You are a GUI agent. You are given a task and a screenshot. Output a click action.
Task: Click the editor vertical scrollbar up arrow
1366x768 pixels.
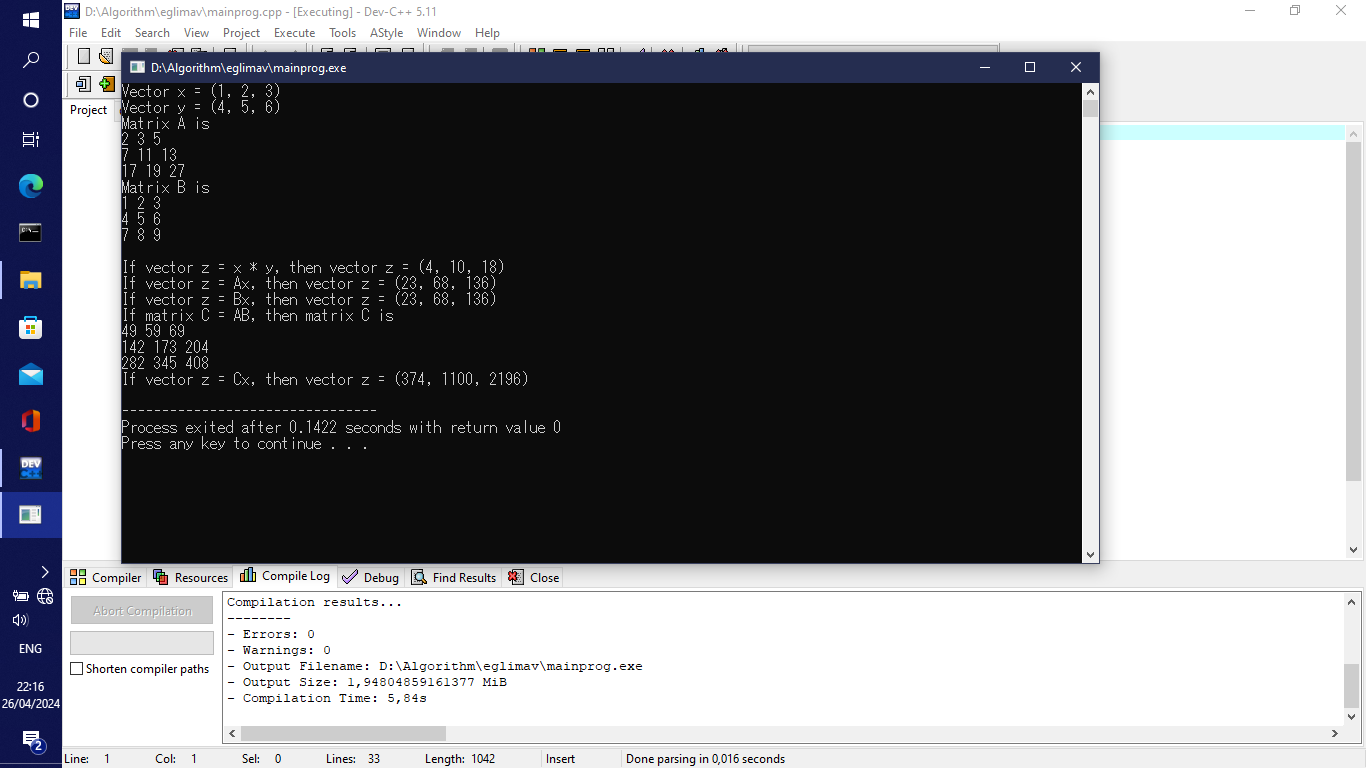point(1353,133)
